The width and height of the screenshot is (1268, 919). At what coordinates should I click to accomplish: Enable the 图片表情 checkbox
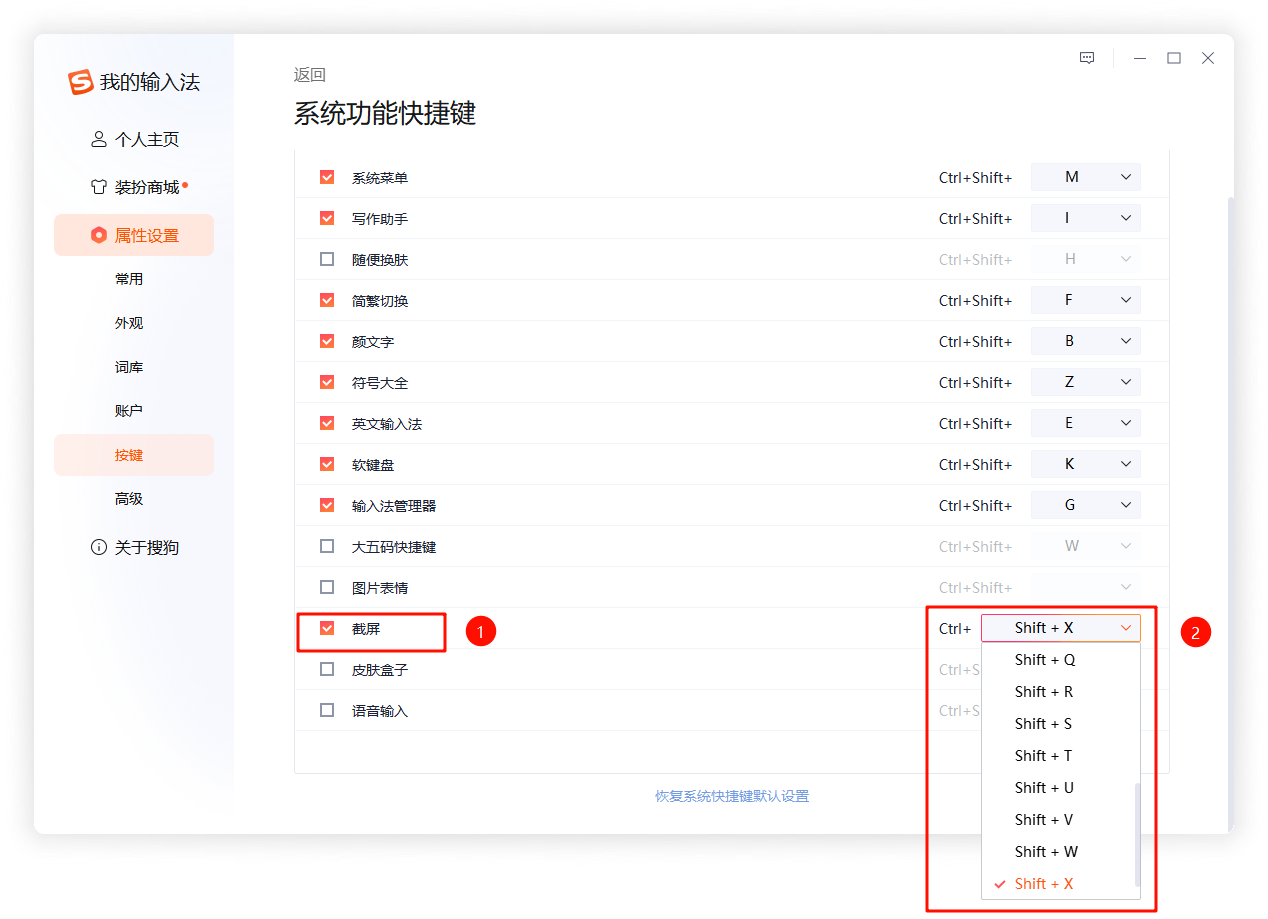(327, 587)
